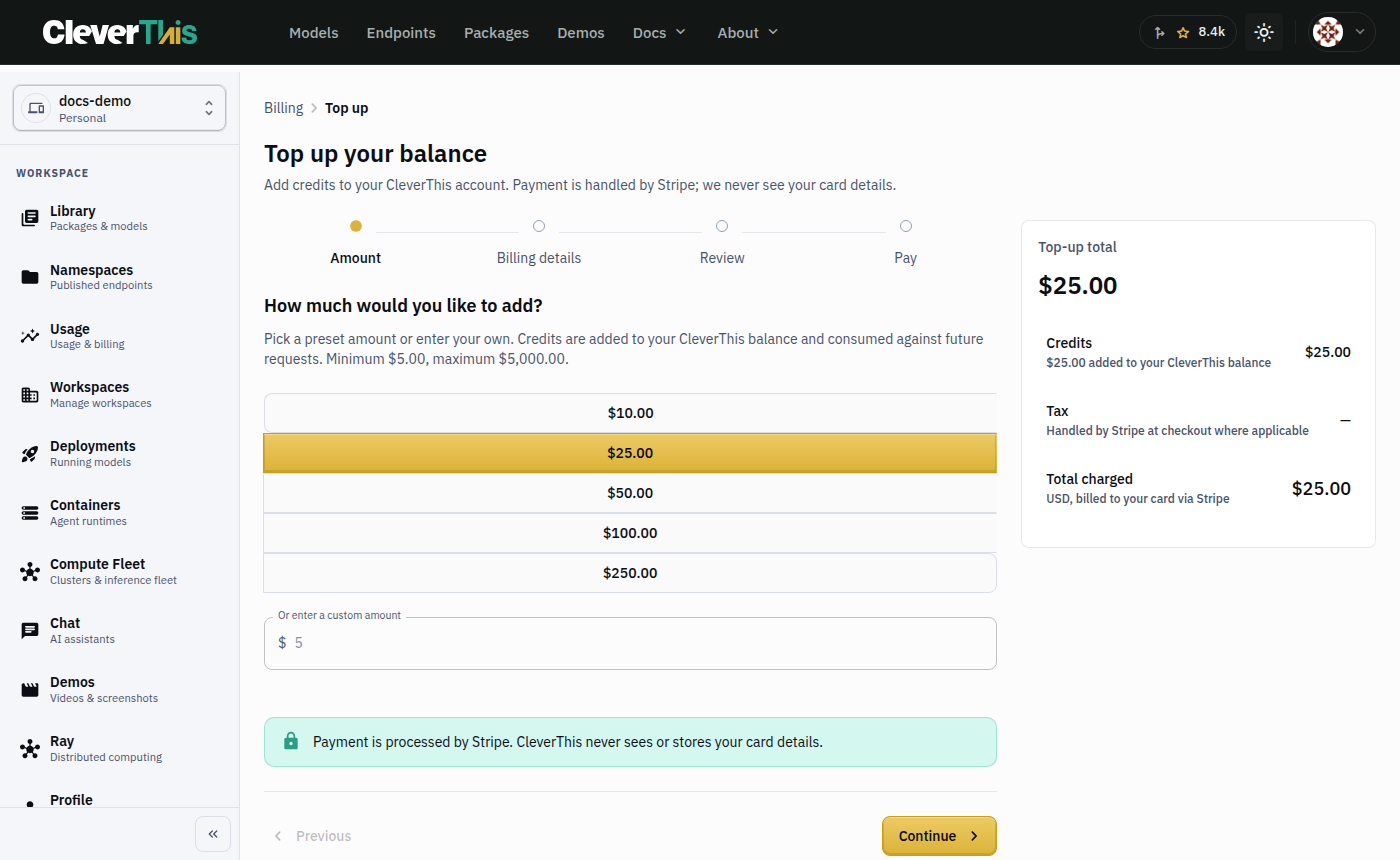Image resolution: width=1400 pixels, height=860 pixels.
Task: Click the Previous button
Action: 312,836
